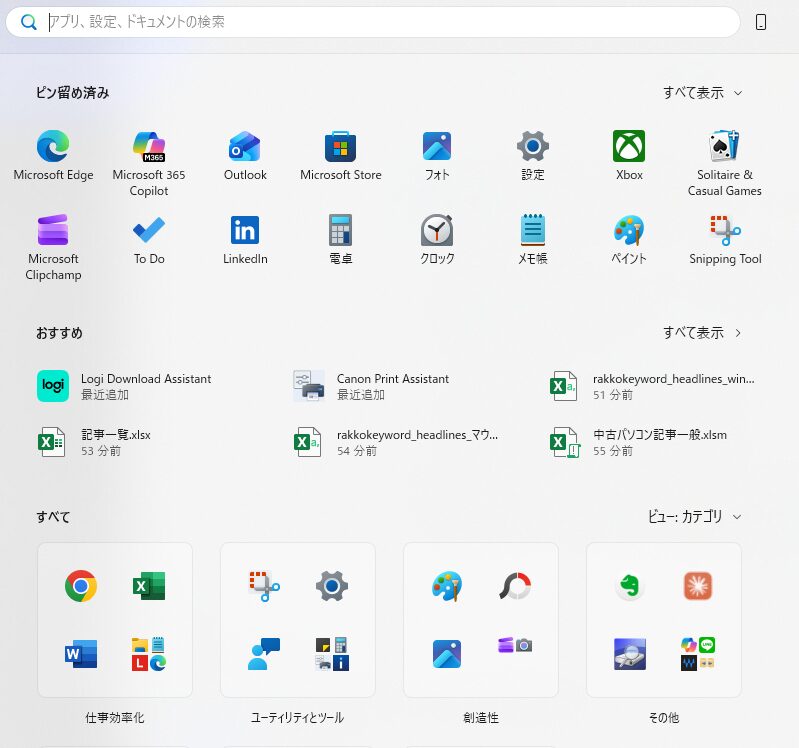Screen dimensions: 799x748
Task: Launch Microsoft 365 Copilot pinned app
Action: point(149,163)
